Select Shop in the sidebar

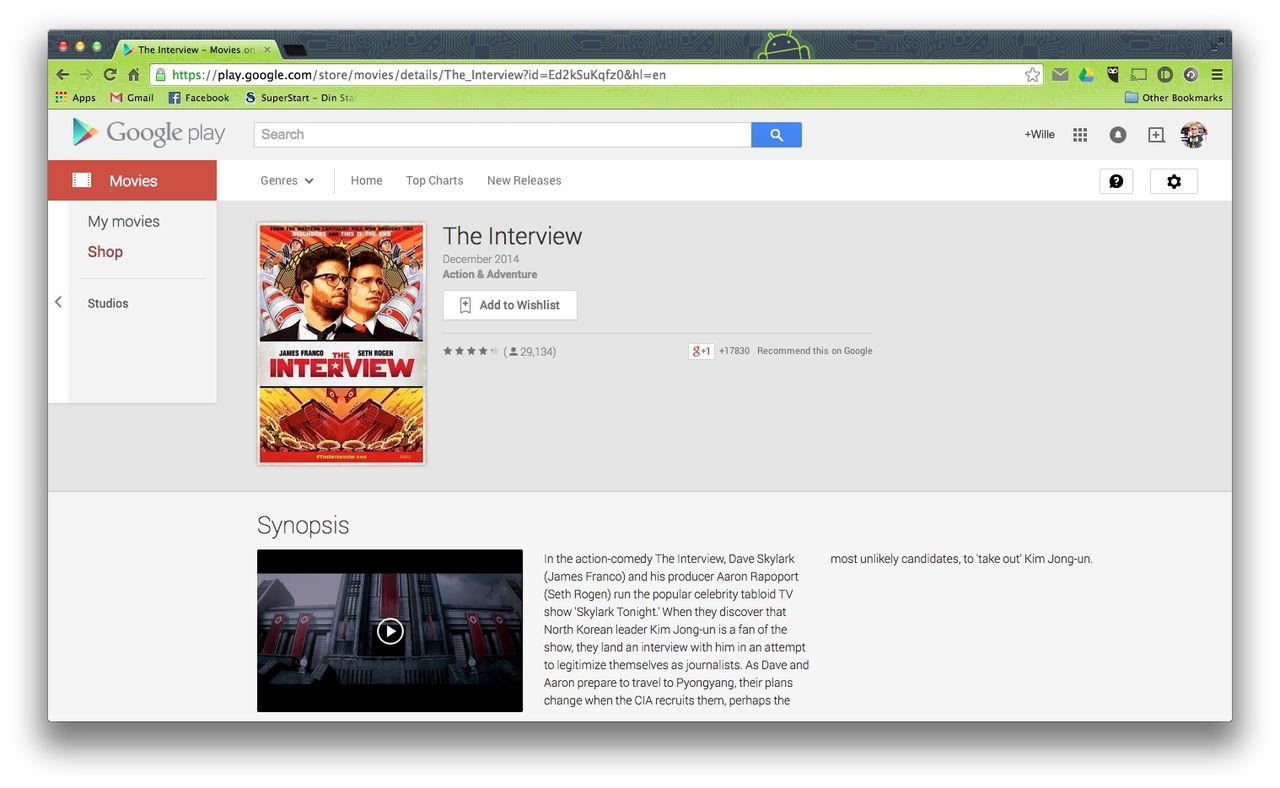[x=105, y=252]
